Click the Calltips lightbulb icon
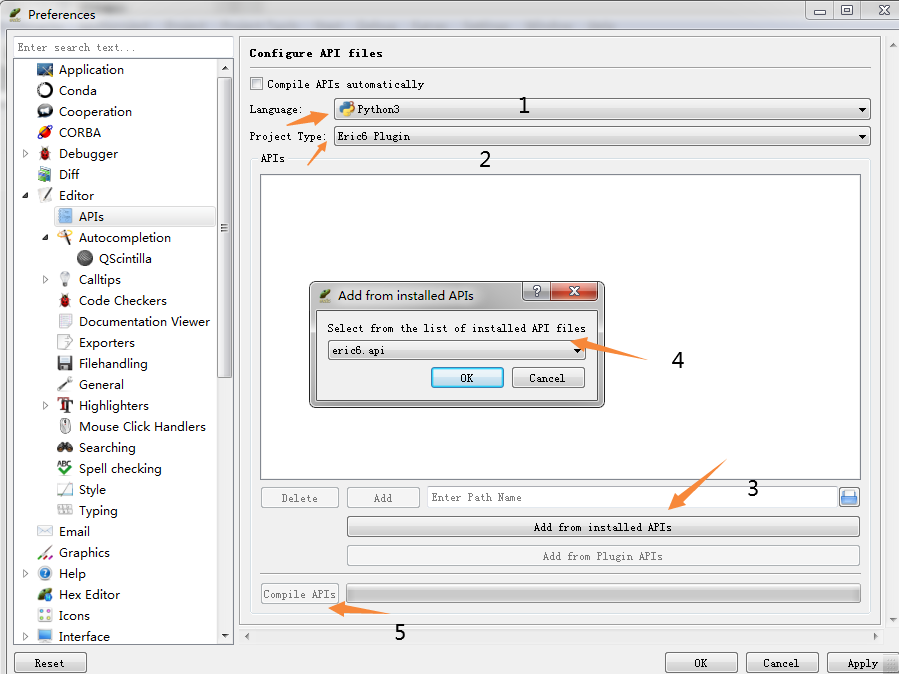This screenshot has height=674, width=899. (65, 279)
